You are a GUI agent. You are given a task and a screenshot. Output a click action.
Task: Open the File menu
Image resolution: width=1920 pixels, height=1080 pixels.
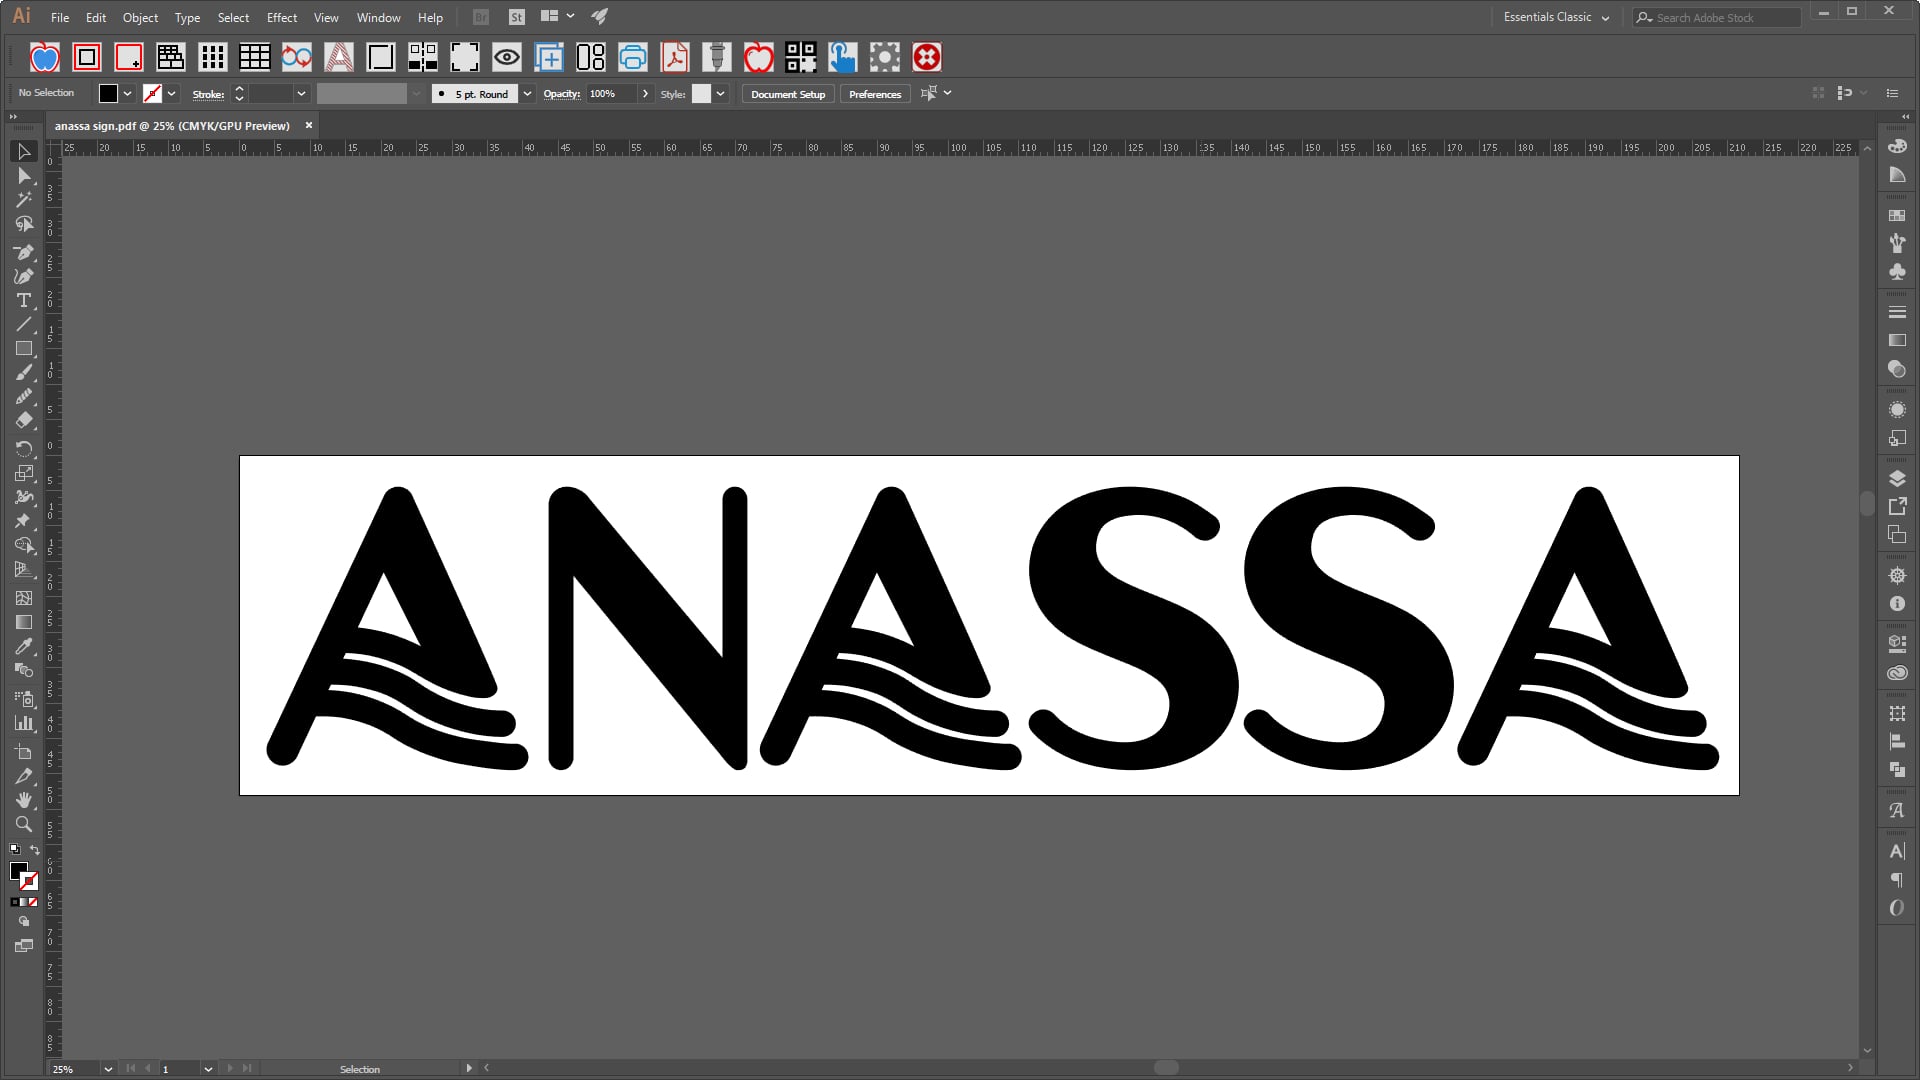click(60, 18)
